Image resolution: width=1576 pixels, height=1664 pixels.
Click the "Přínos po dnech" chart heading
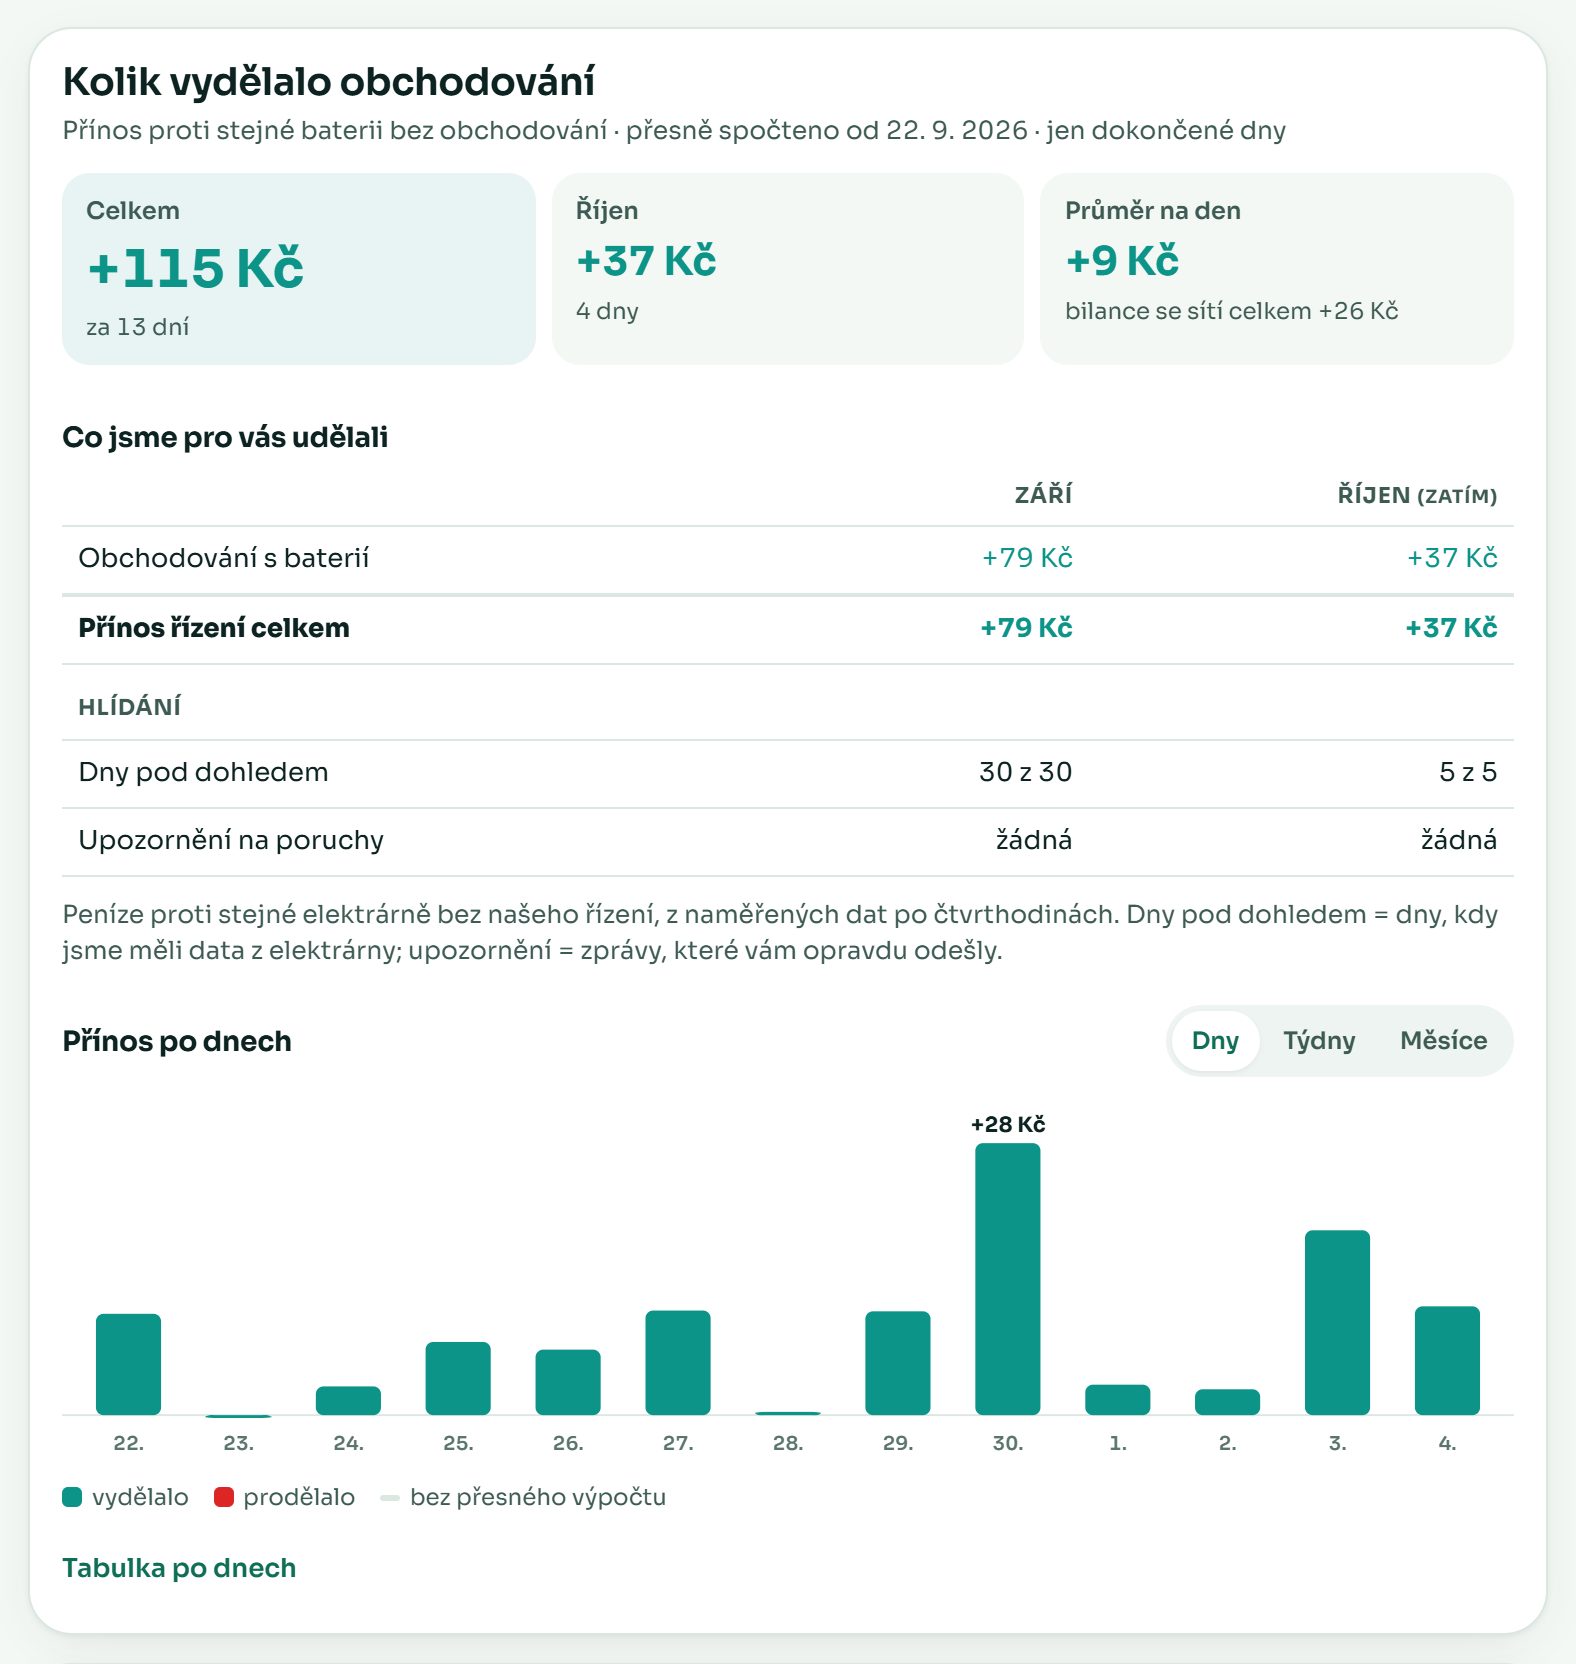[177, 1041]
